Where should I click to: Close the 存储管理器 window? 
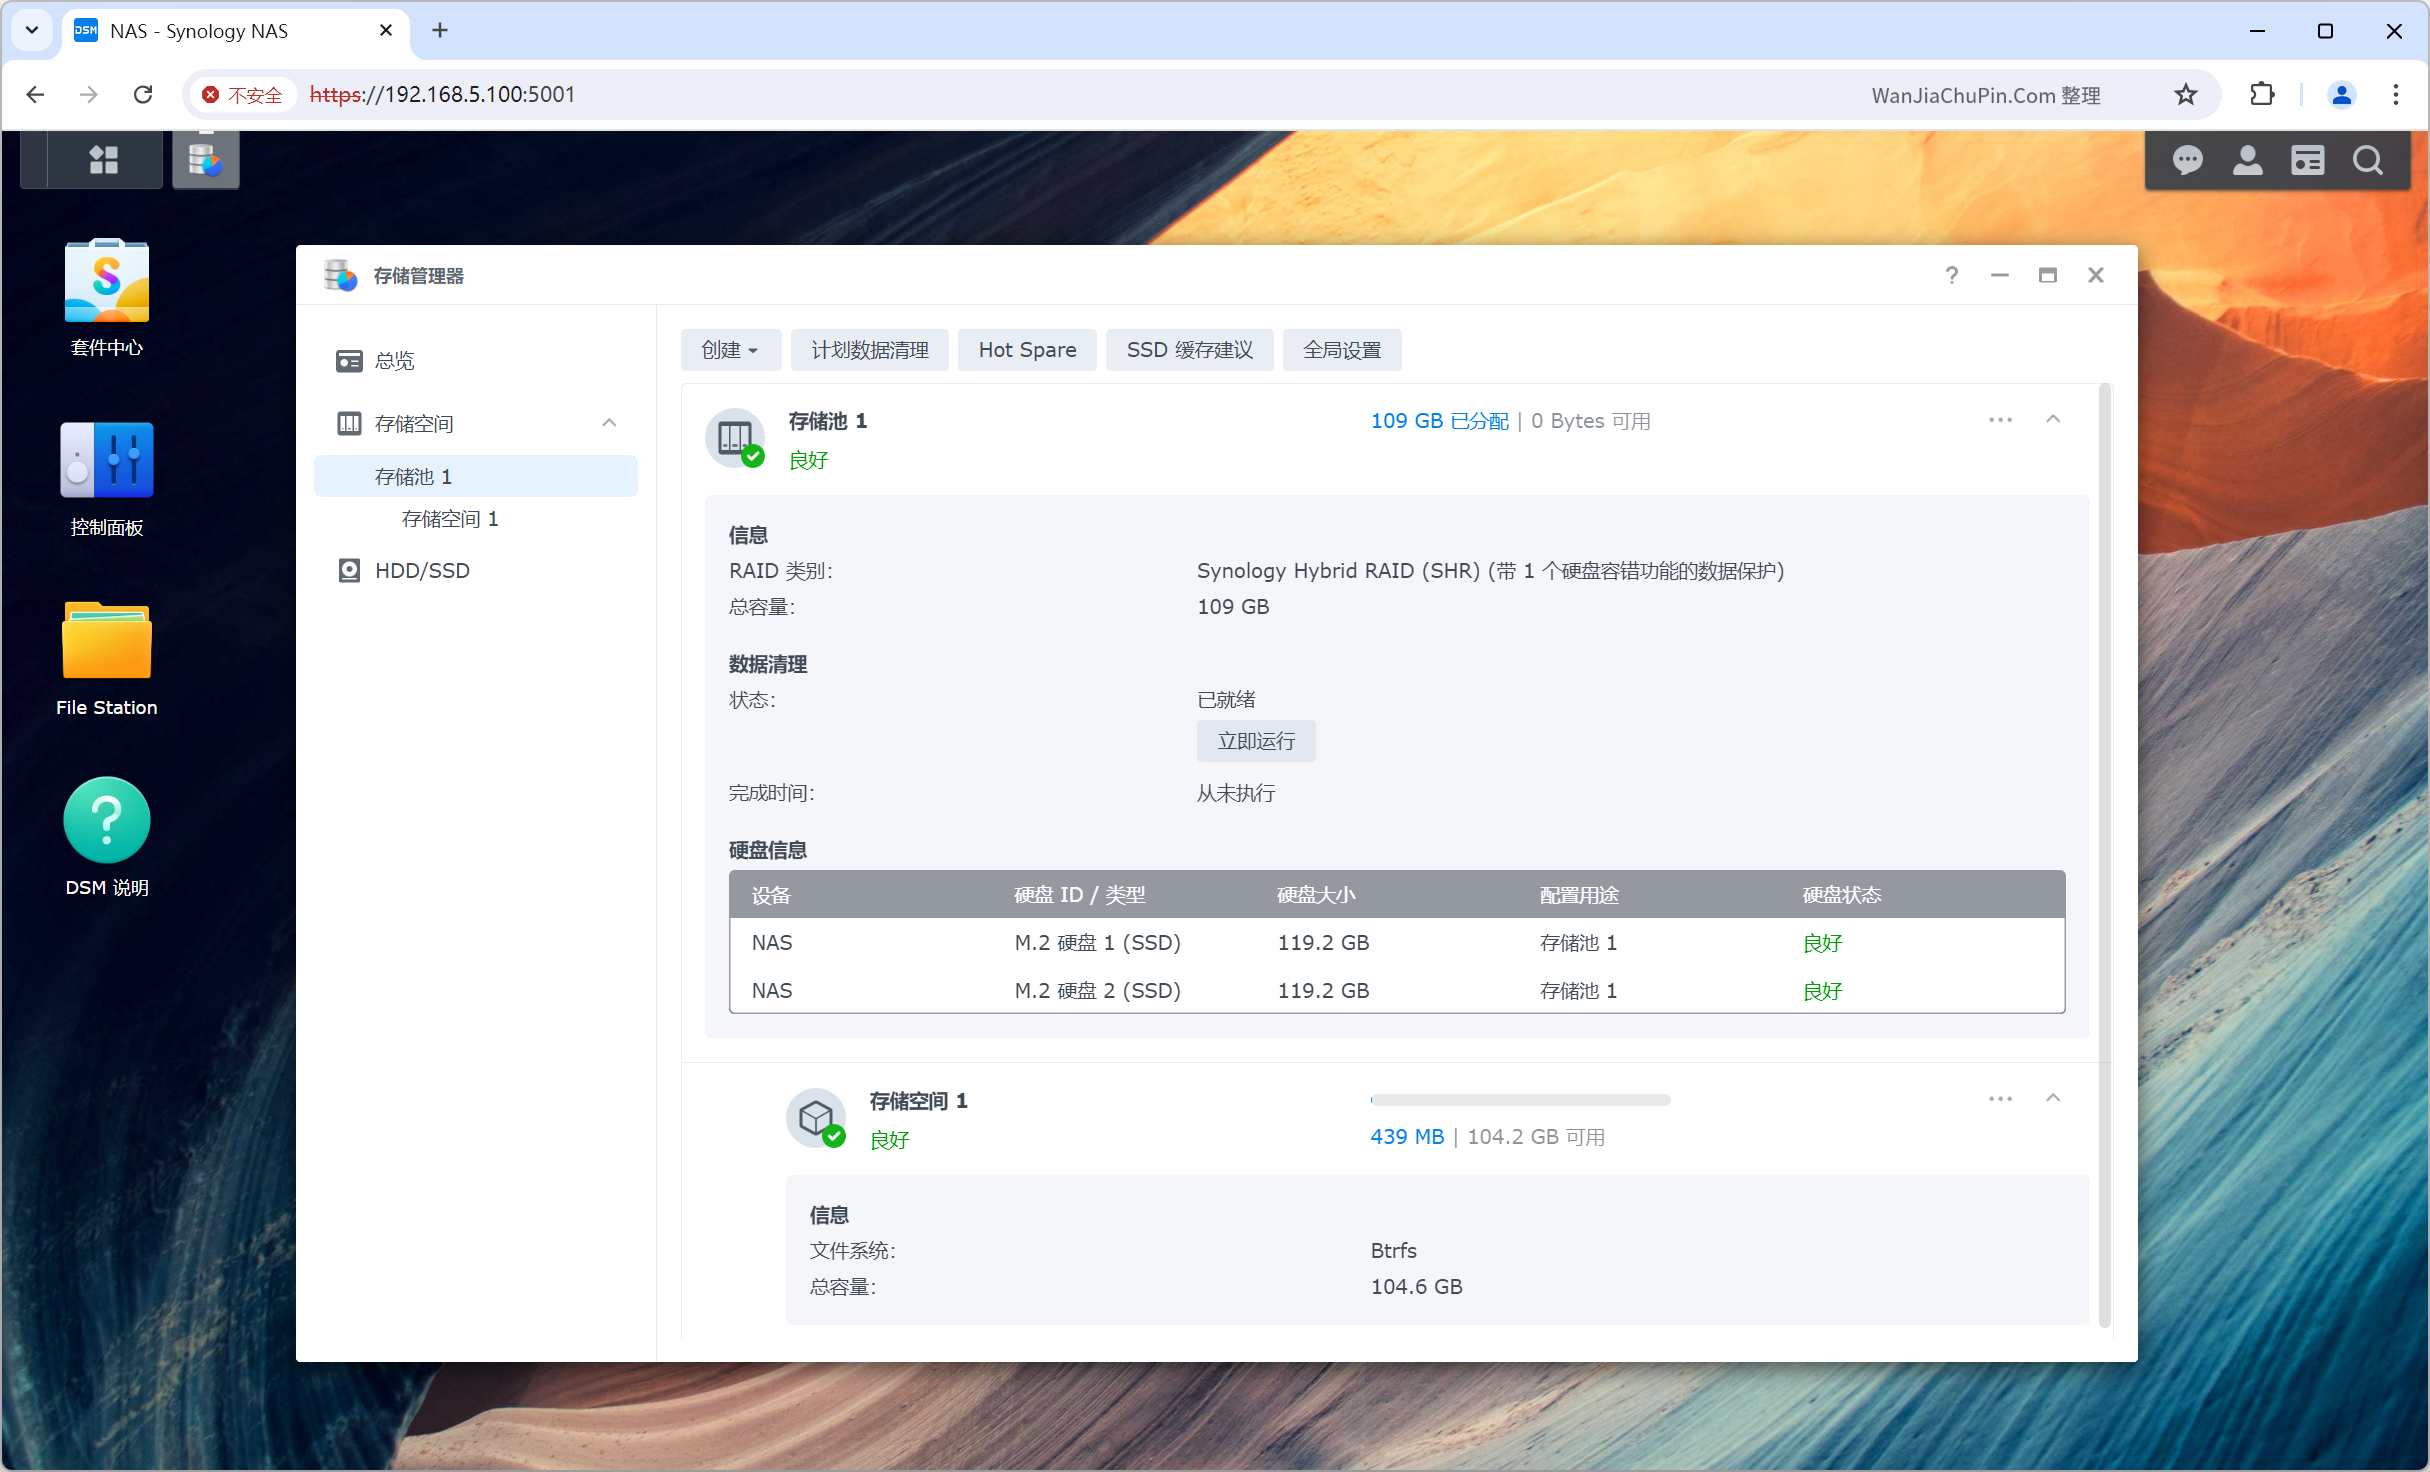click(x=2096, y=275)
